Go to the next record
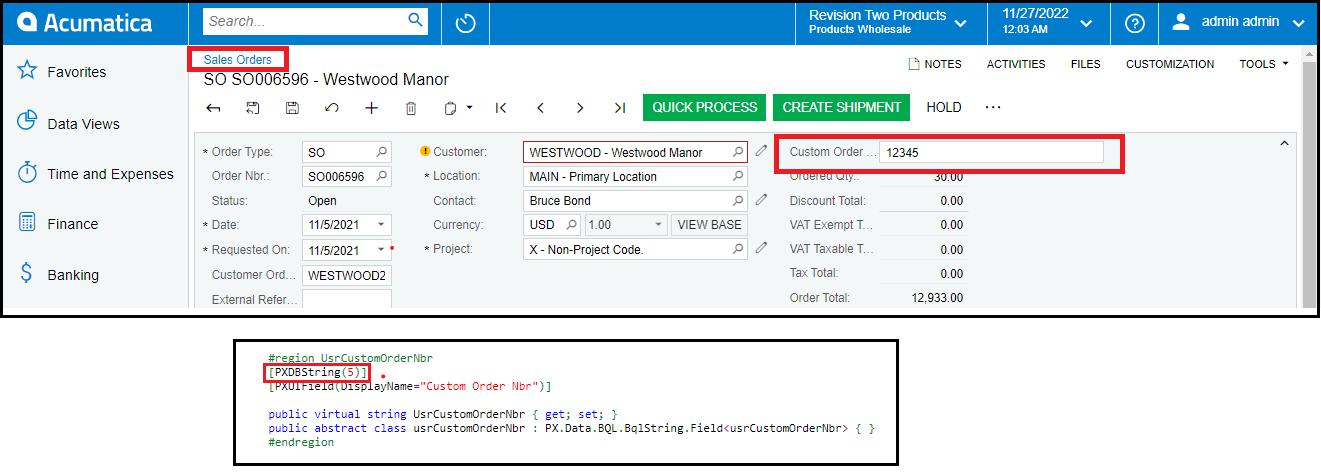 click(580, 108)
